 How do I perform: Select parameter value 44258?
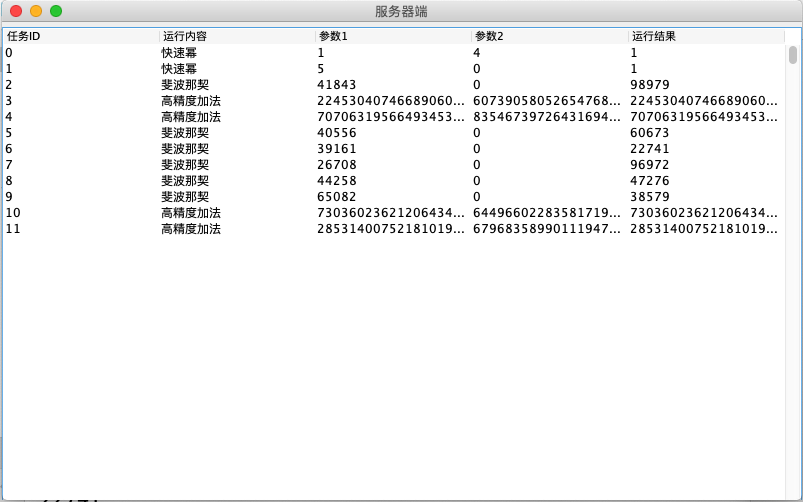(x=336, y=181)
